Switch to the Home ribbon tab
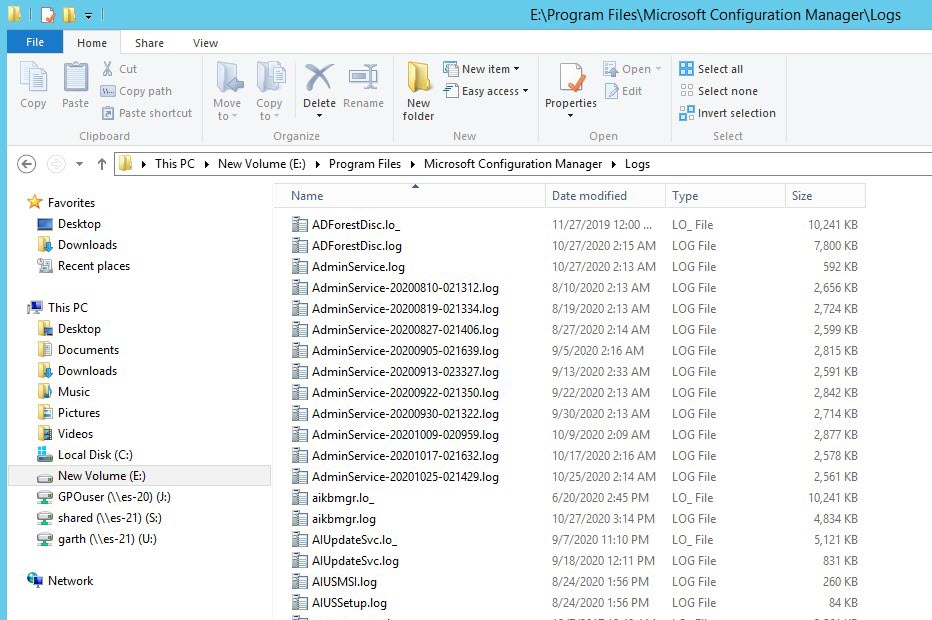Image resolution: width=932 pixels, height=620 pixels. 92,43
